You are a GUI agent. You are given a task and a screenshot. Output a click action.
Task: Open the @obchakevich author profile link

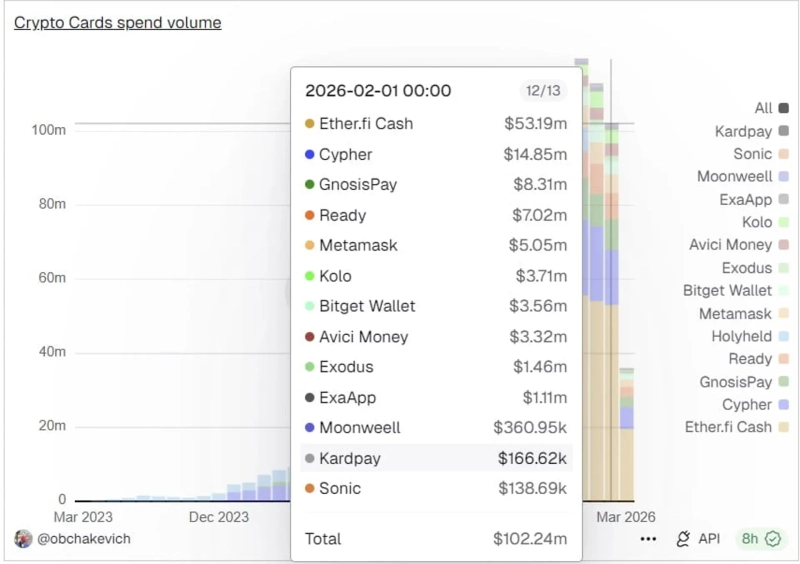tap(84, 539)
